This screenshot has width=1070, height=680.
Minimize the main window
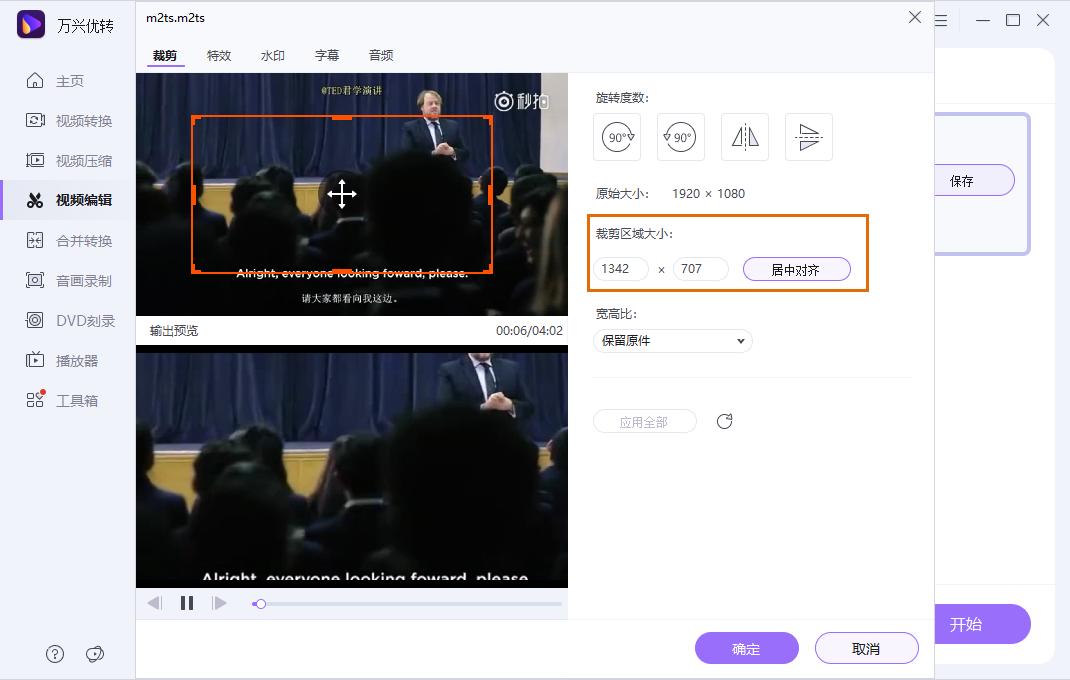point(983,20)
